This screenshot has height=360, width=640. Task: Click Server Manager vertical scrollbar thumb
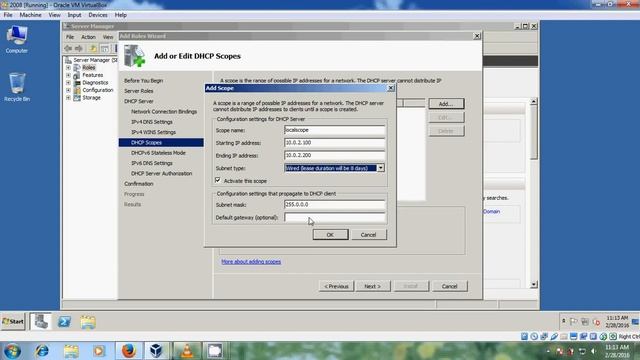533,132
